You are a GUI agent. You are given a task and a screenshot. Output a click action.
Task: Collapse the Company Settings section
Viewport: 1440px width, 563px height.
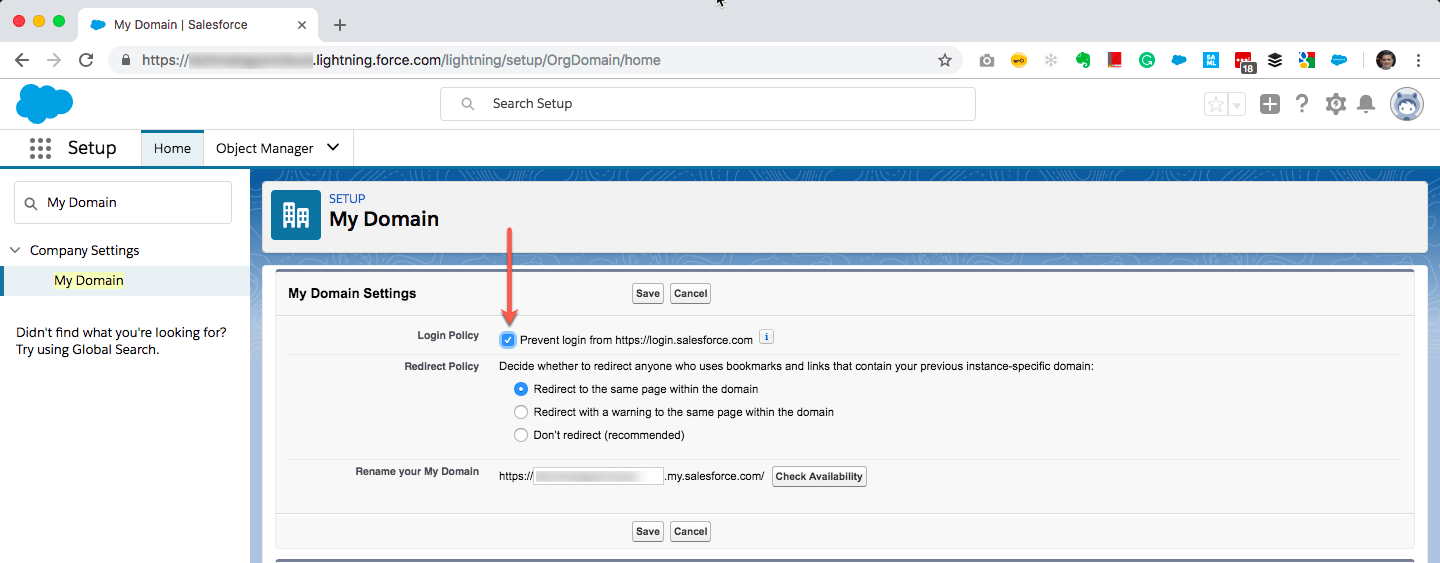[x=15, y=250]
